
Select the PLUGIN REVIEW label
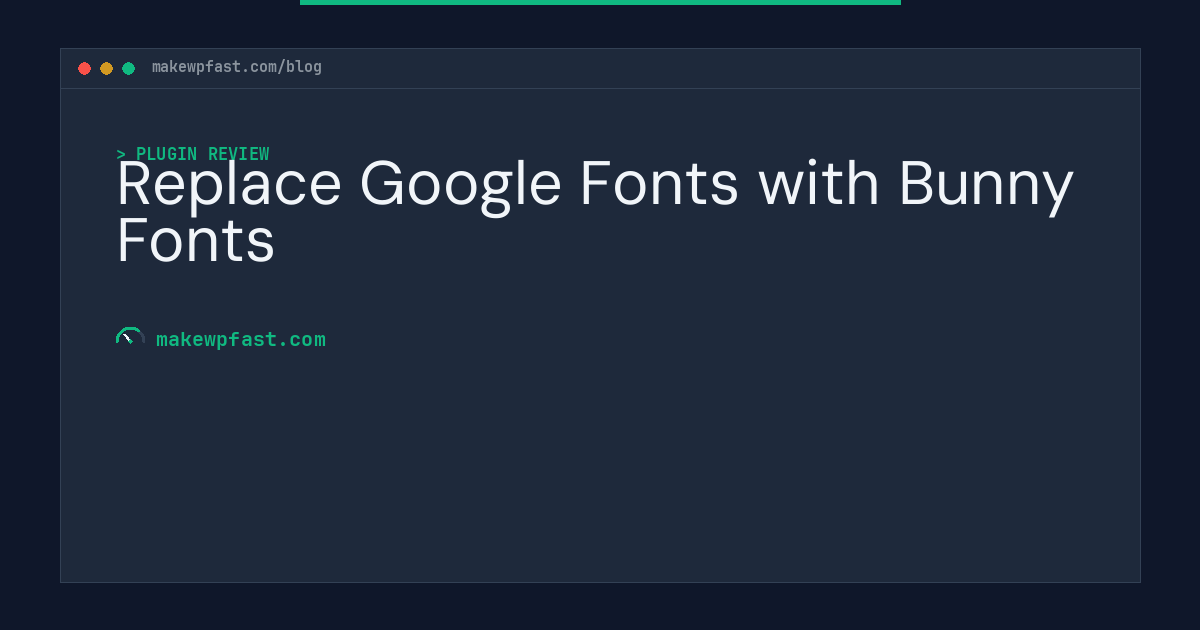point(203,154)
